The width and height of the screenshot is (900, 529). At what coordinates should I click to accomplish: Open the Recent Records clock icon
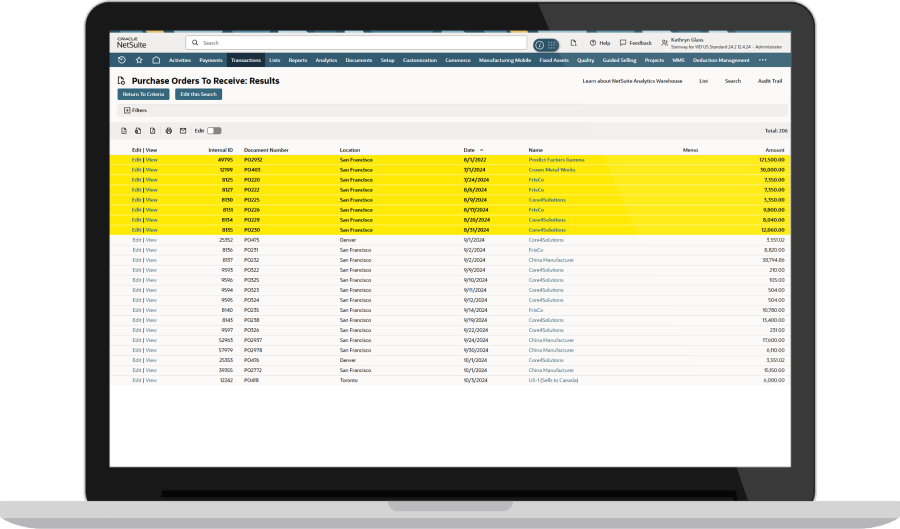pyautogui.click(x=122, y=60)
